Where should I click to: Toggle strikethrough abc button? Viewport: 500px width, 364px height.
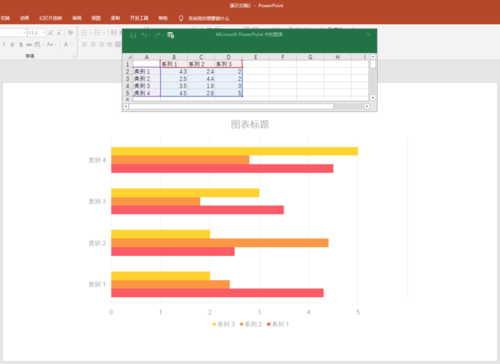tap(29, 44)
